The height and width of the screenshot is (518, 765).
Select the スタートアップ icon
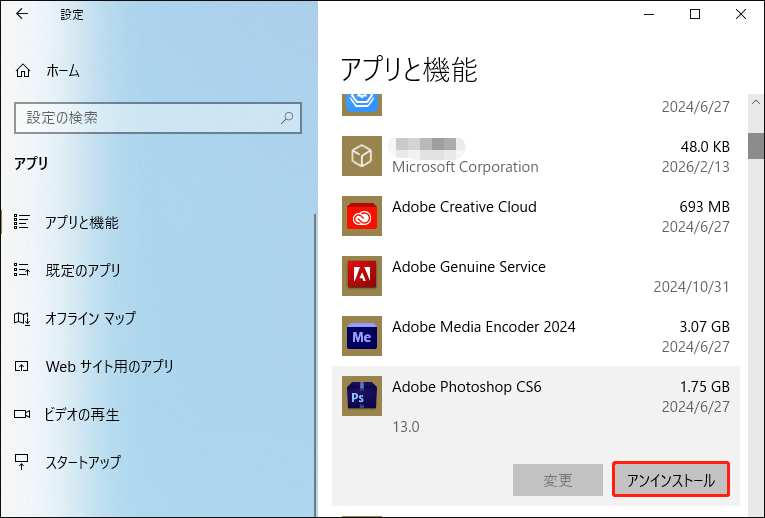point(21,461)
